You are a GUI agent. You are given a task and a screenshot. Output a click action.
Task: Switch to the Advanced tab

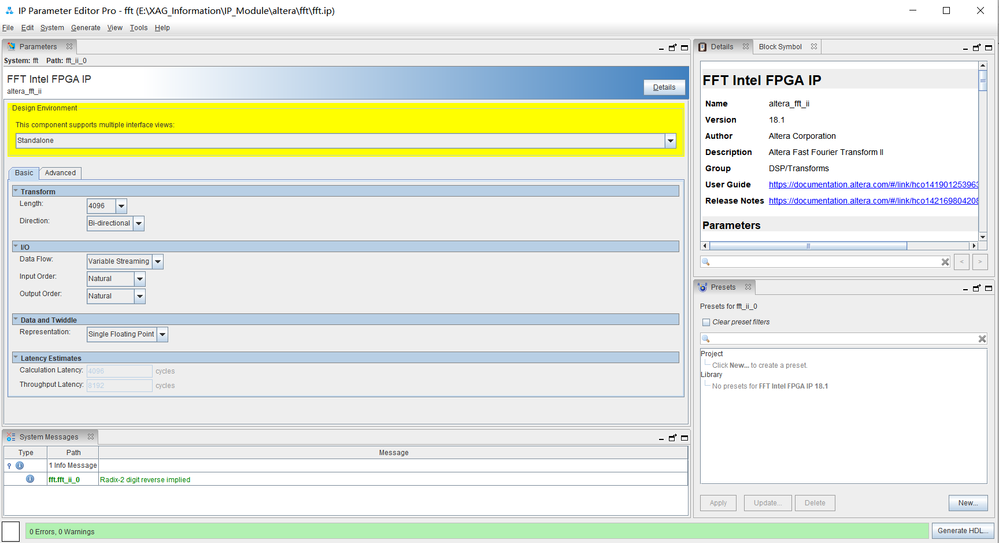pos(60,173)
